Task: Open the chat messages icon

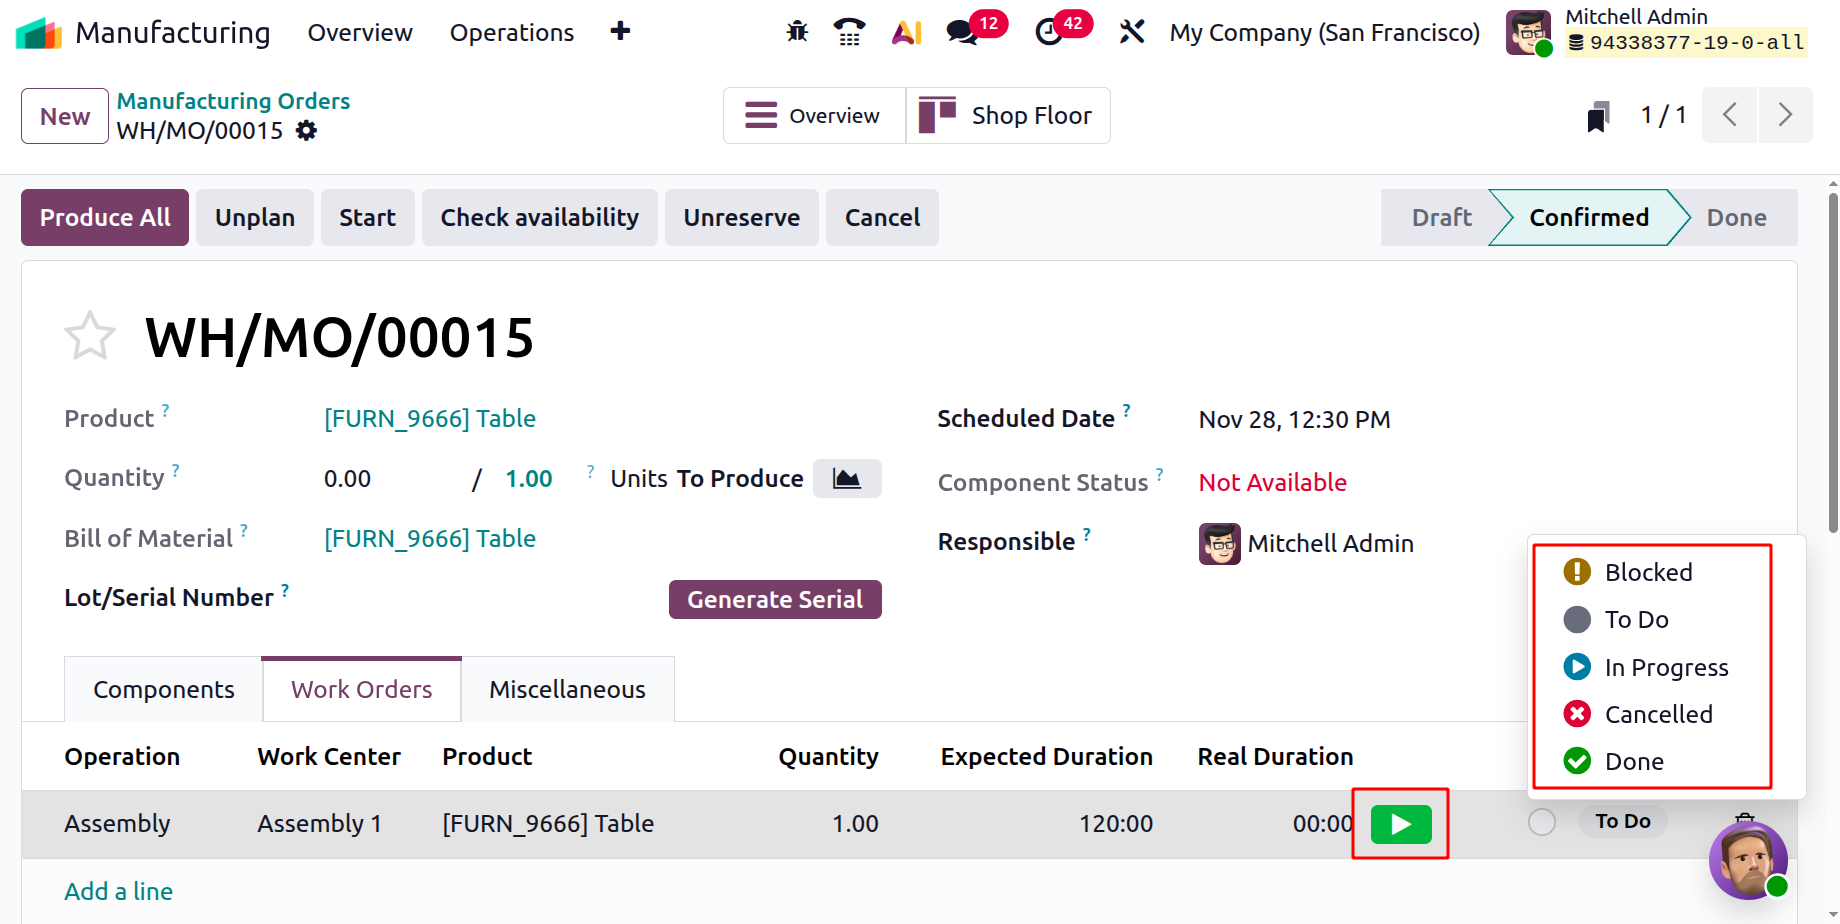Action: [963, 32]
